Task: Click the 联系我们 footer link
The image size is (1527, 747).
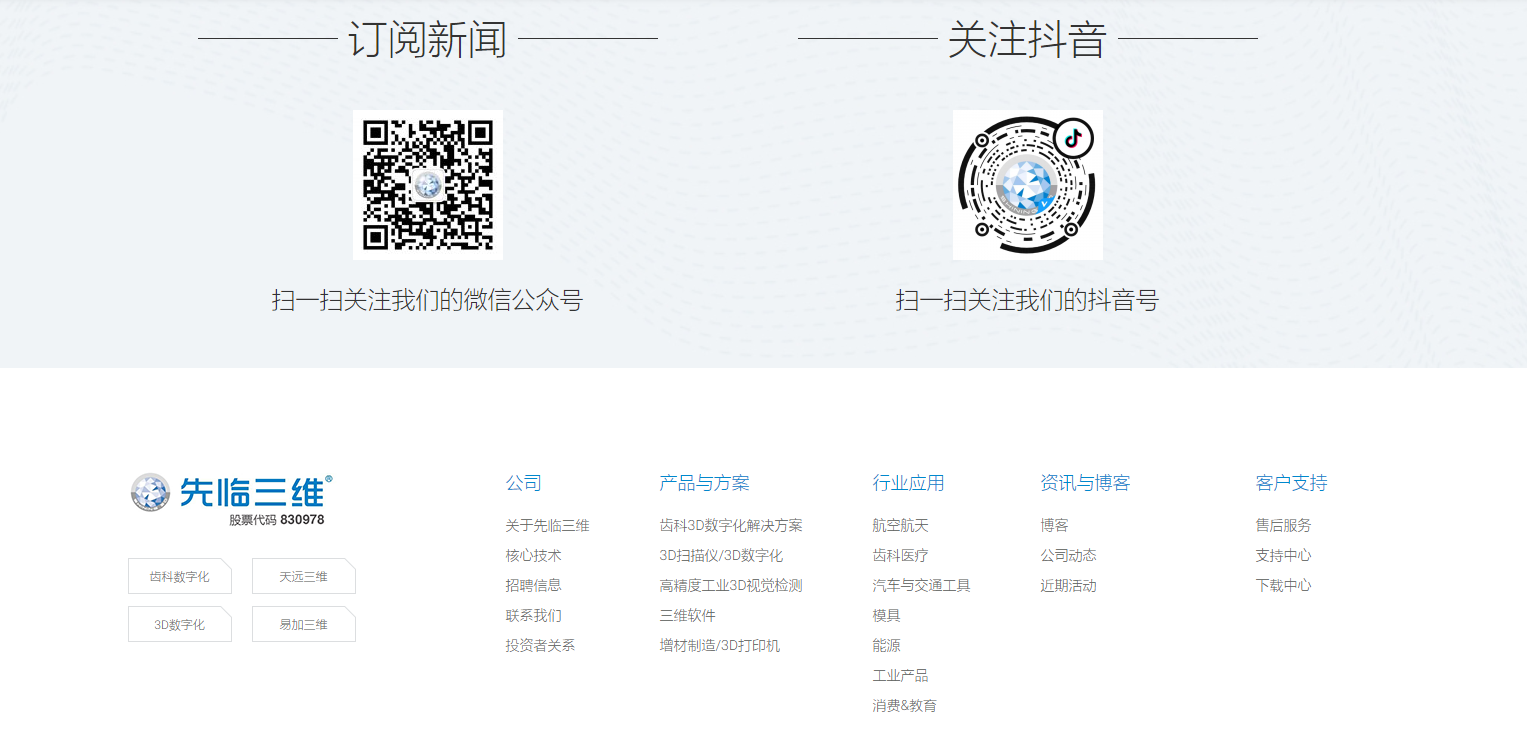Action: tap(533, 615)
